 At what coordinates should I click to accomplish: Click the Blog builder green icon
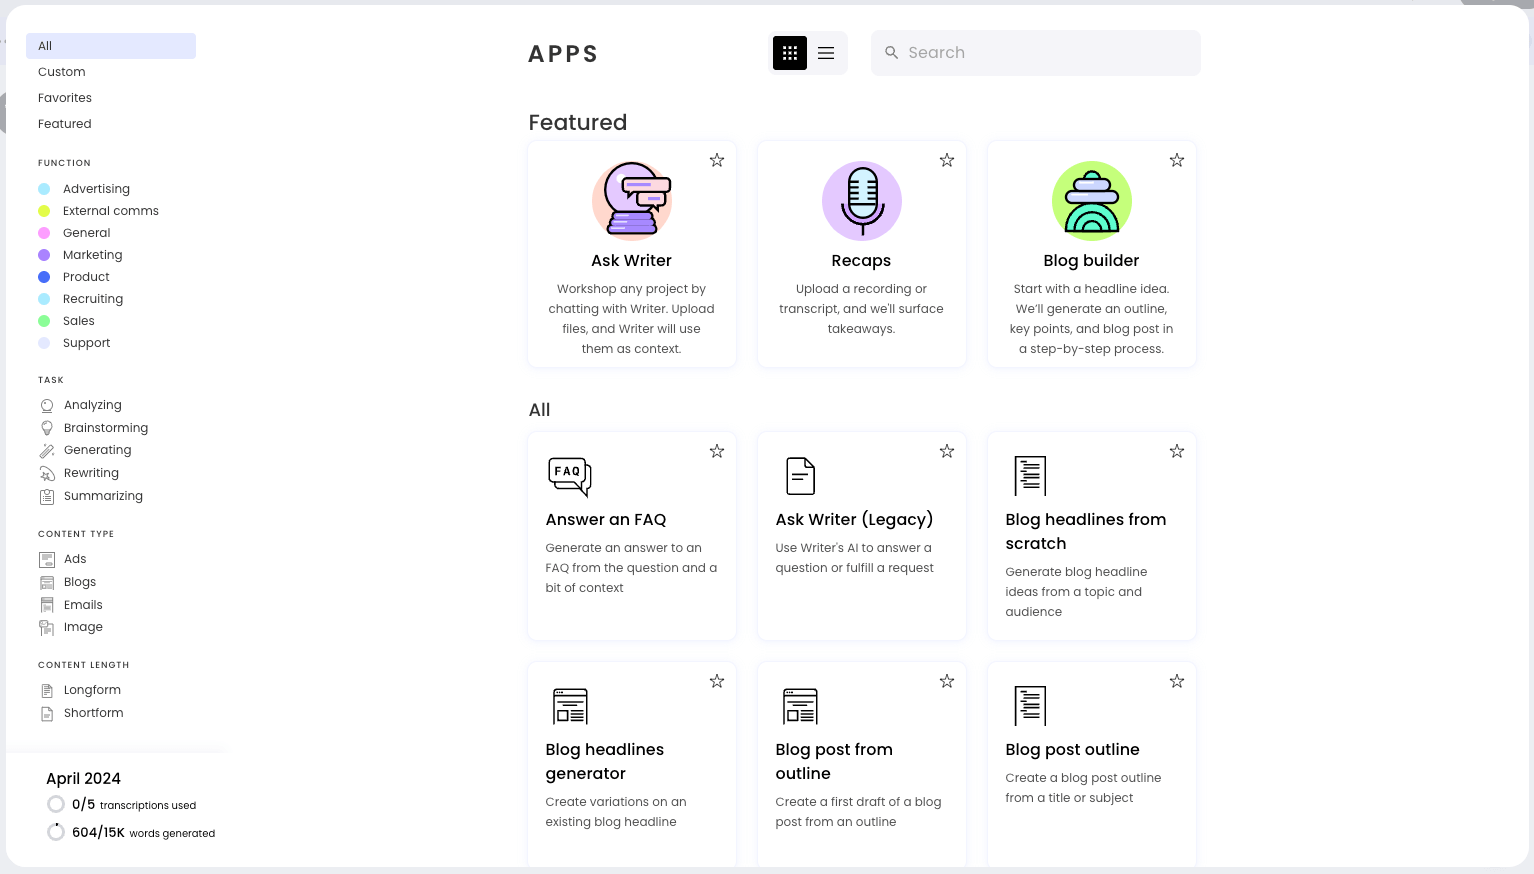point(1092,201)
